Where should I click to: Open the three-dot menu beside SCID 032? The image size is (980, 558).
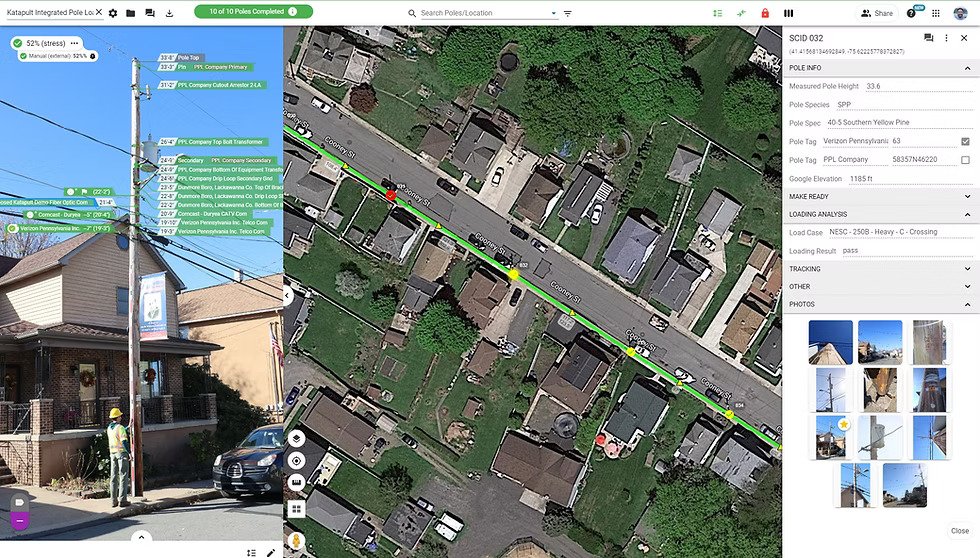tap(946, 38)
